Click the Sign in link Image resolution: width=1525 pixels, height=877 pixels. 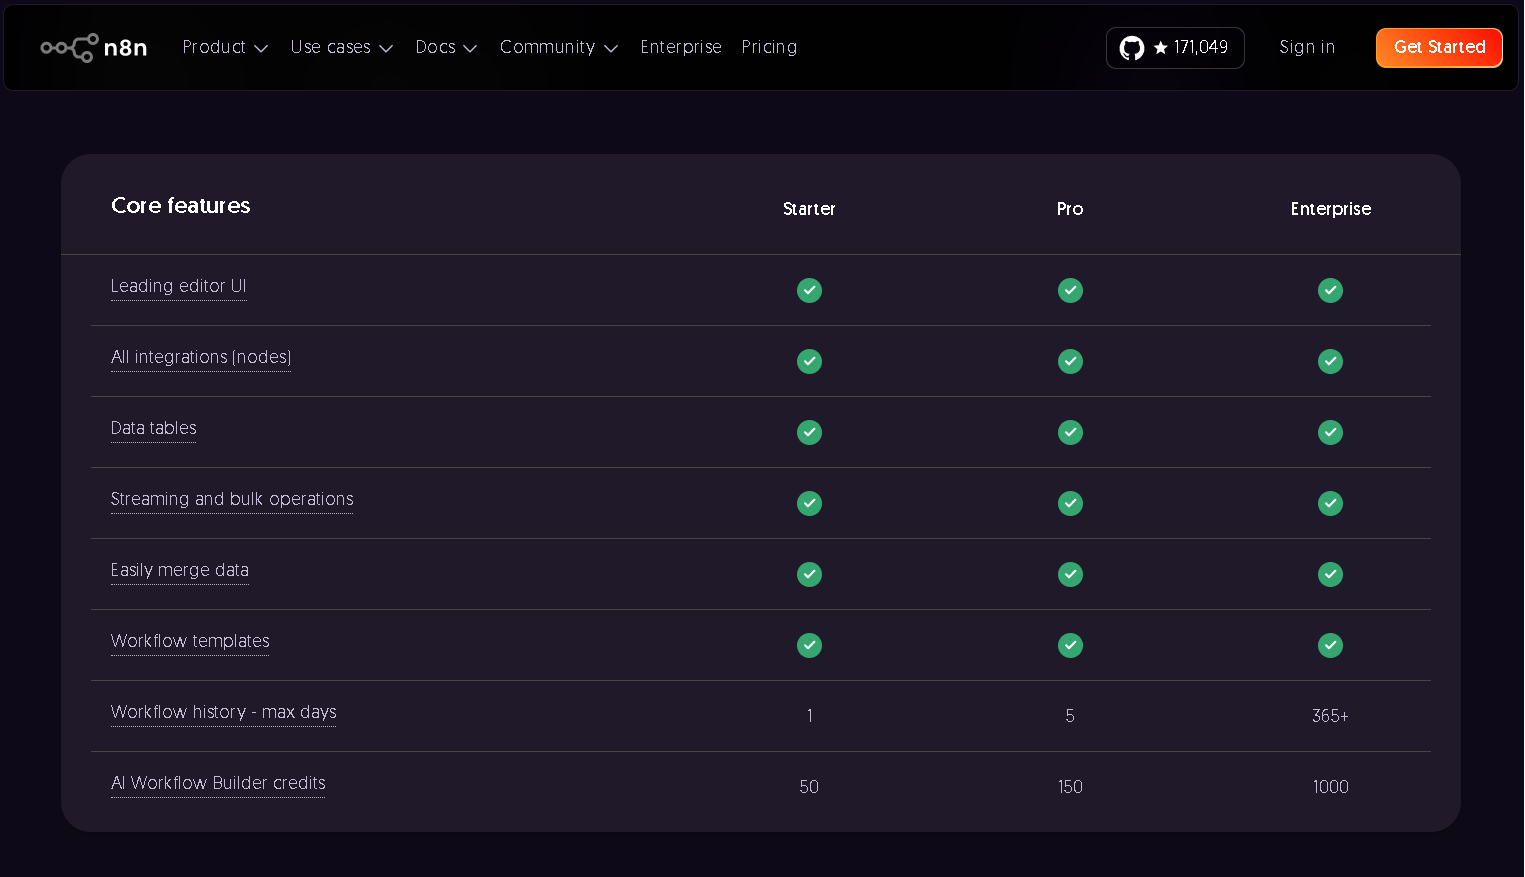coord(1307,47)
